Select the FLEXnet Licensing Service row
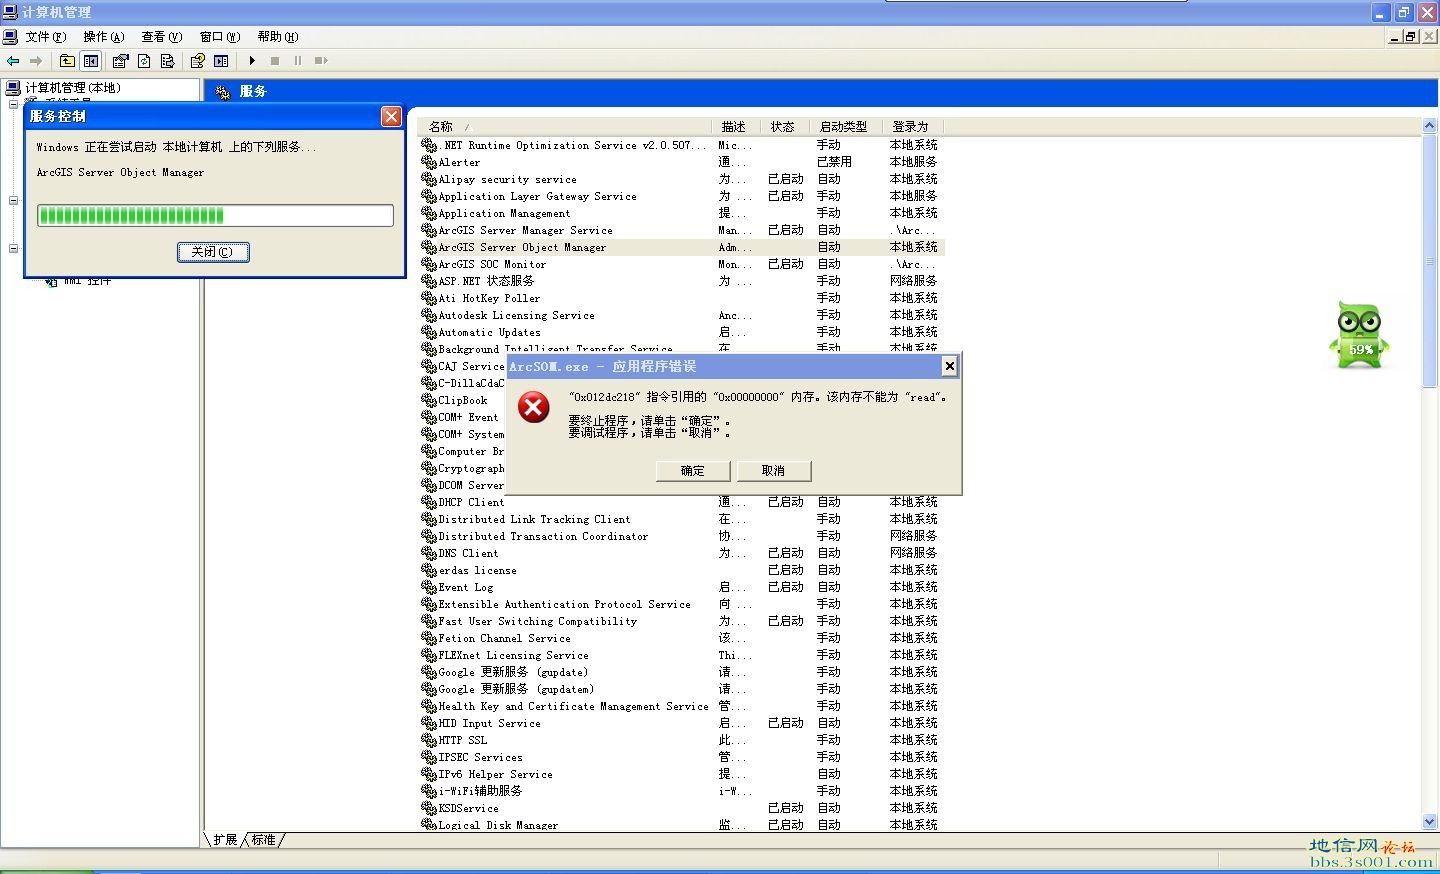Viewport: 1440px width, 874px height. click(682, 655)
